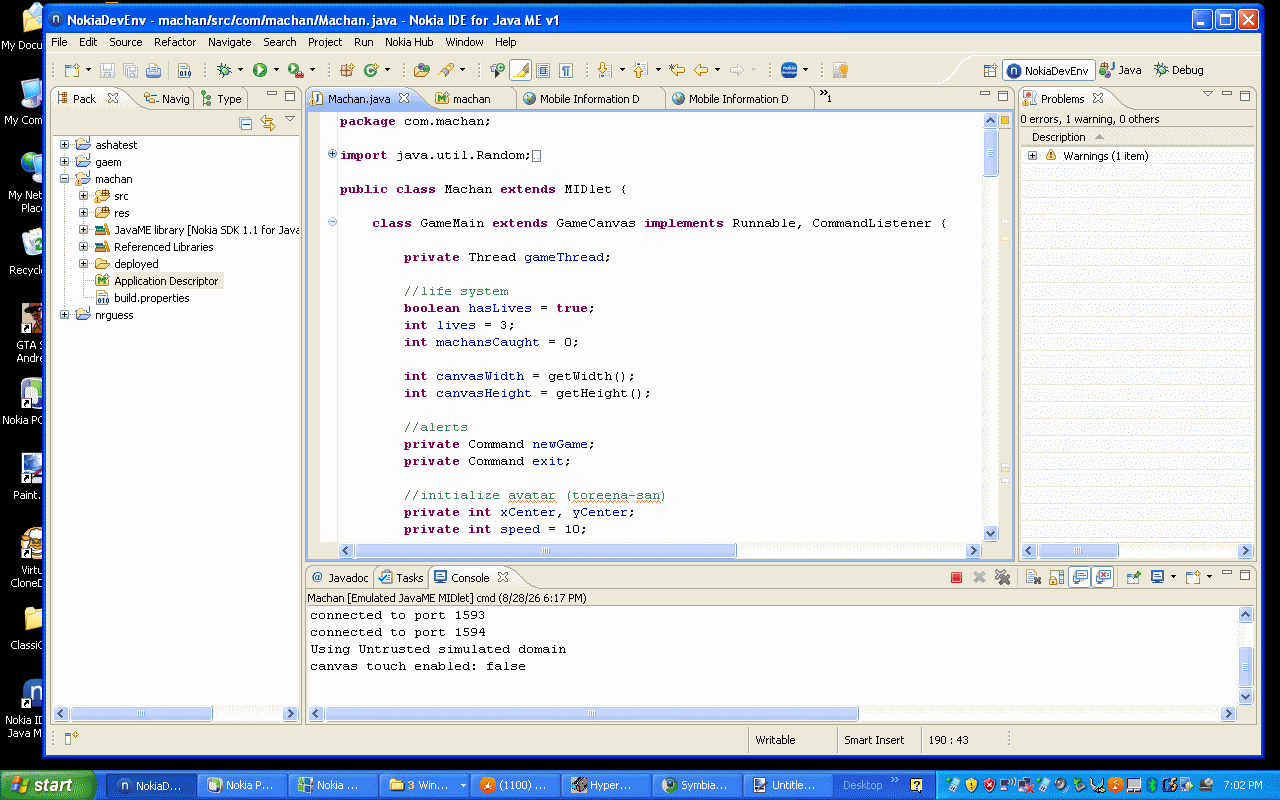Toggle show console when standard error changes

[x=1103, y=577]
